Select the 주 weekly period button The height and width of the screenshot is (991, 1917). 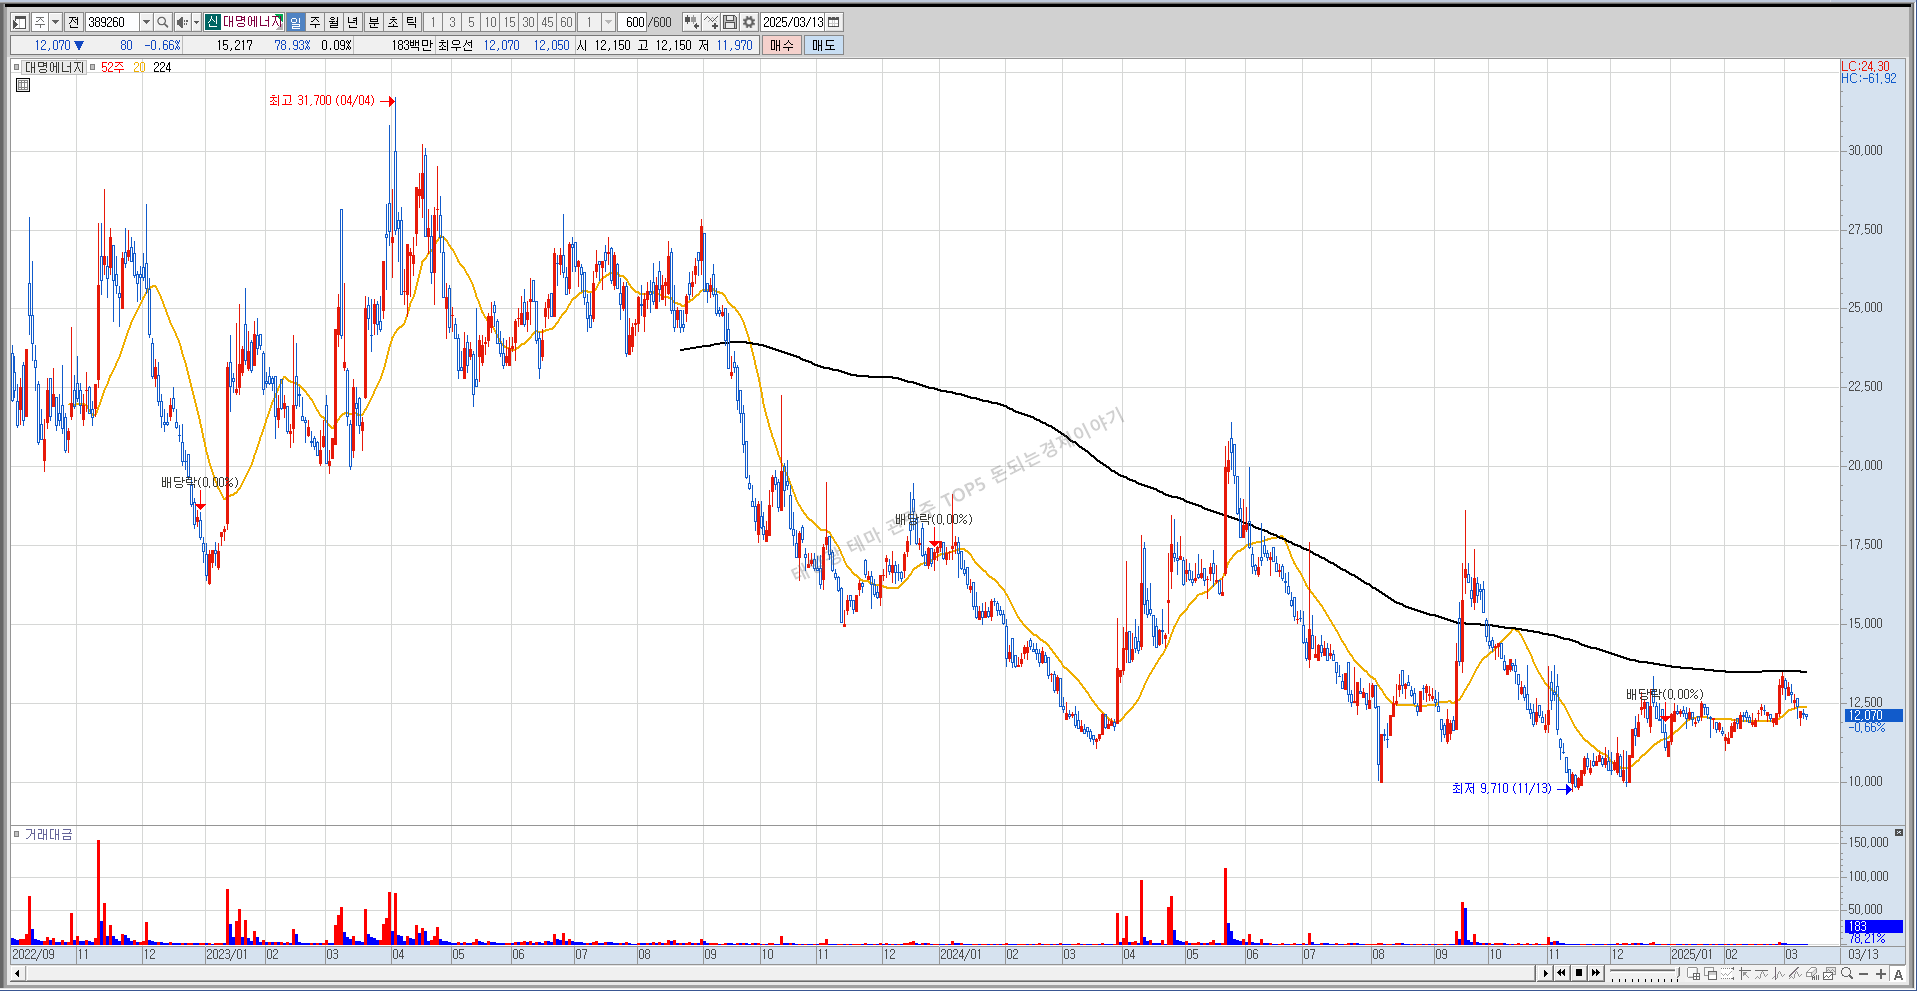coord(315,22)
